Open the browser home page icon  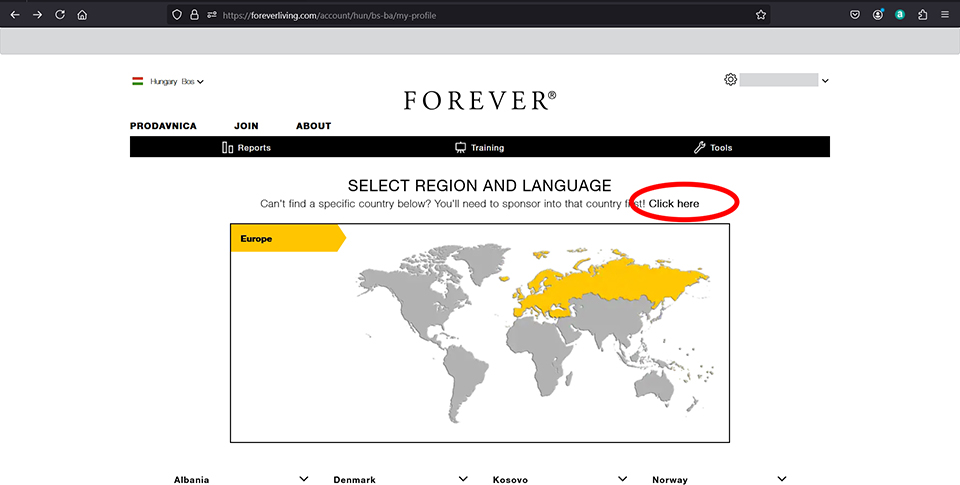[82, 15]
